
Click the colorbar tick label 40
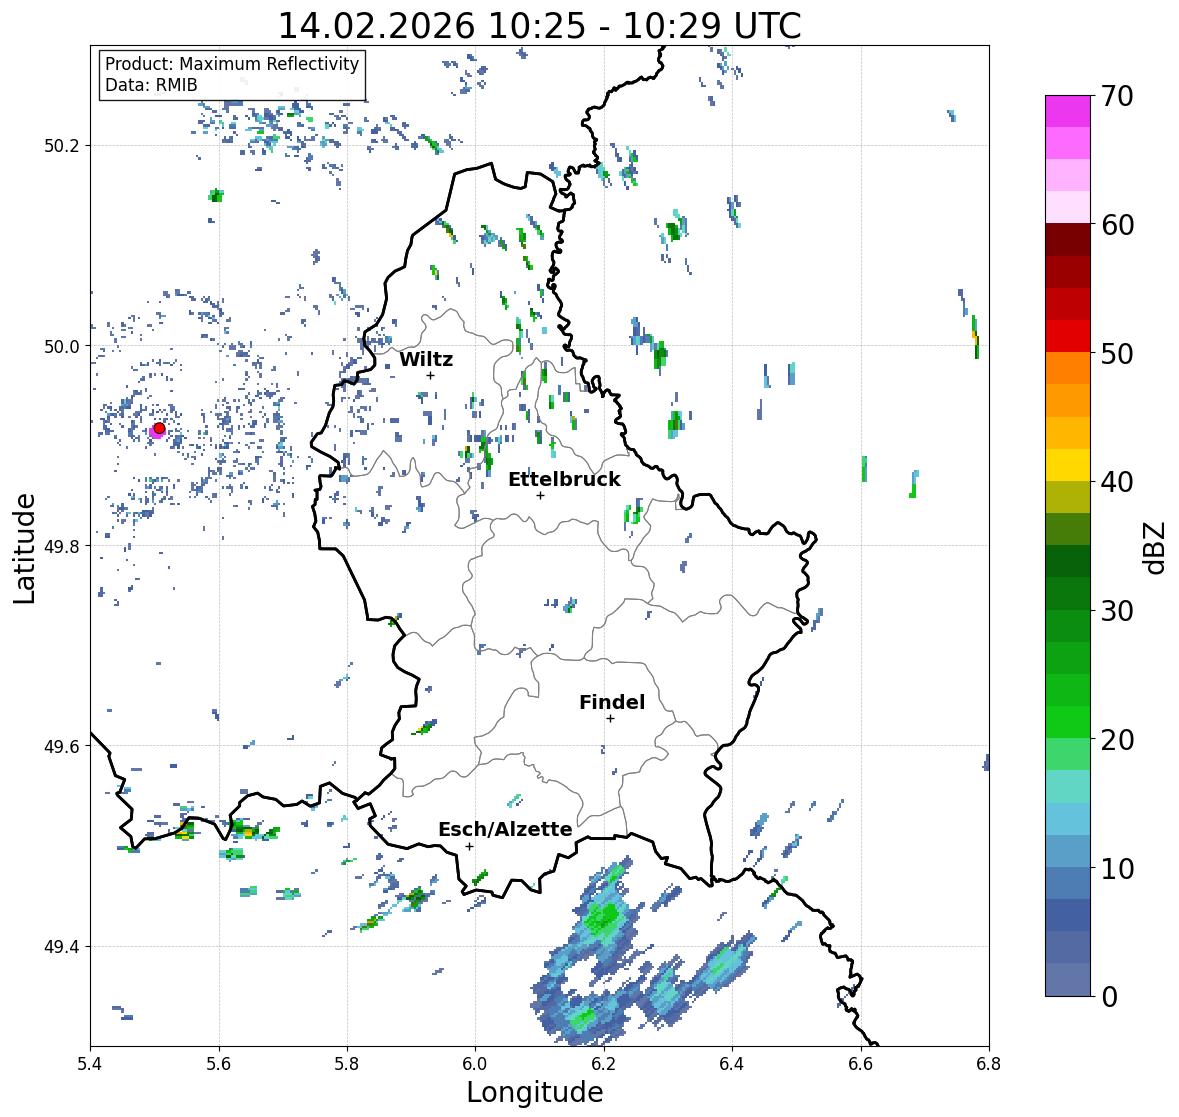coord(1117,482)
